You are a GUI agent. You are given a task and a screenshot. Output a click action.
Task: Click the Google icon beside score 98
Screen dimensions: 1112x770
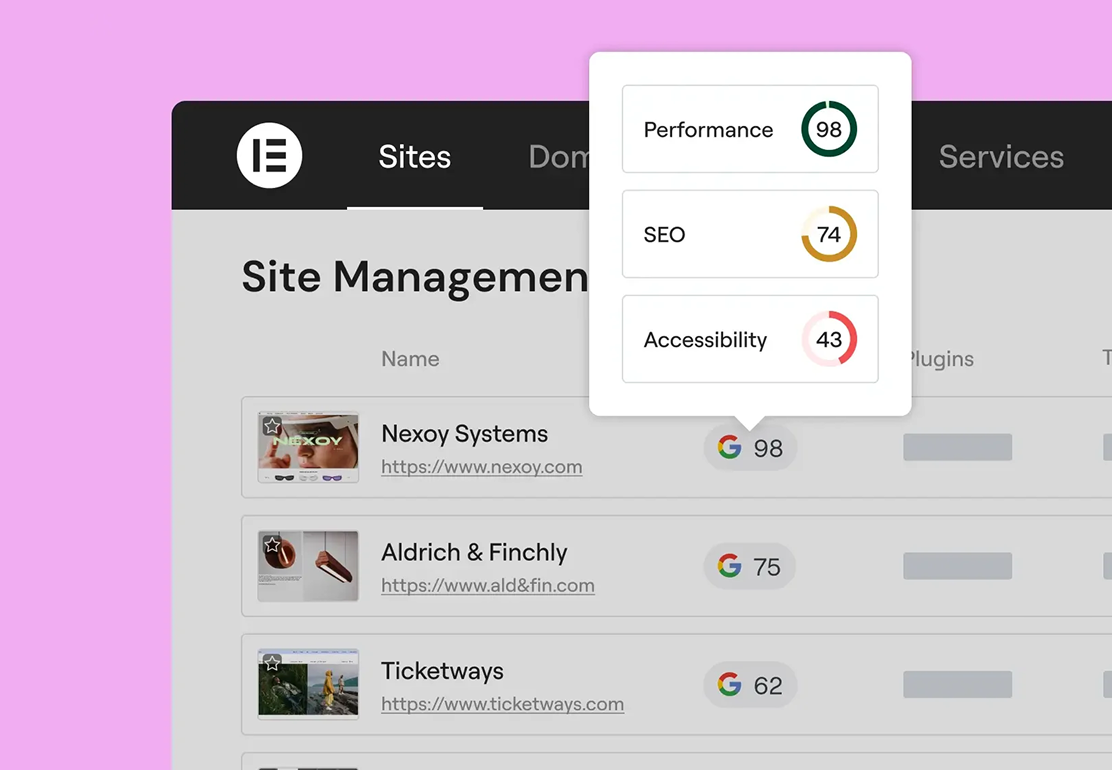click(x=729, y=447)
